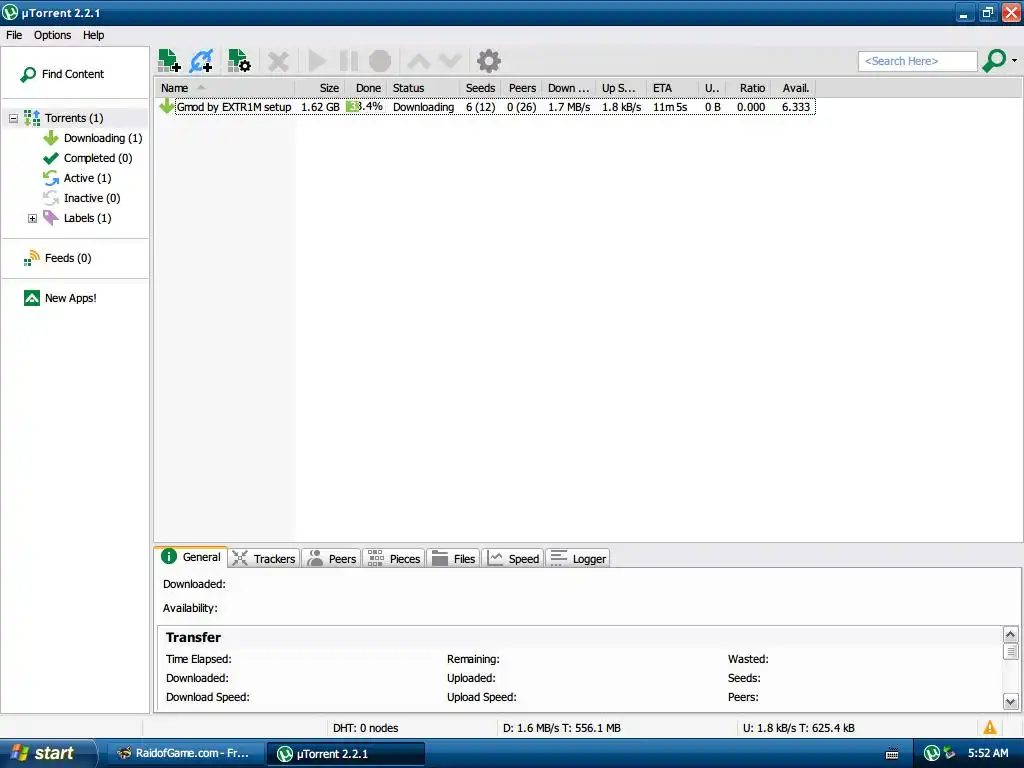Switch to the Files tab
This screenshot has height=768, width=1024.
[453, 558]
